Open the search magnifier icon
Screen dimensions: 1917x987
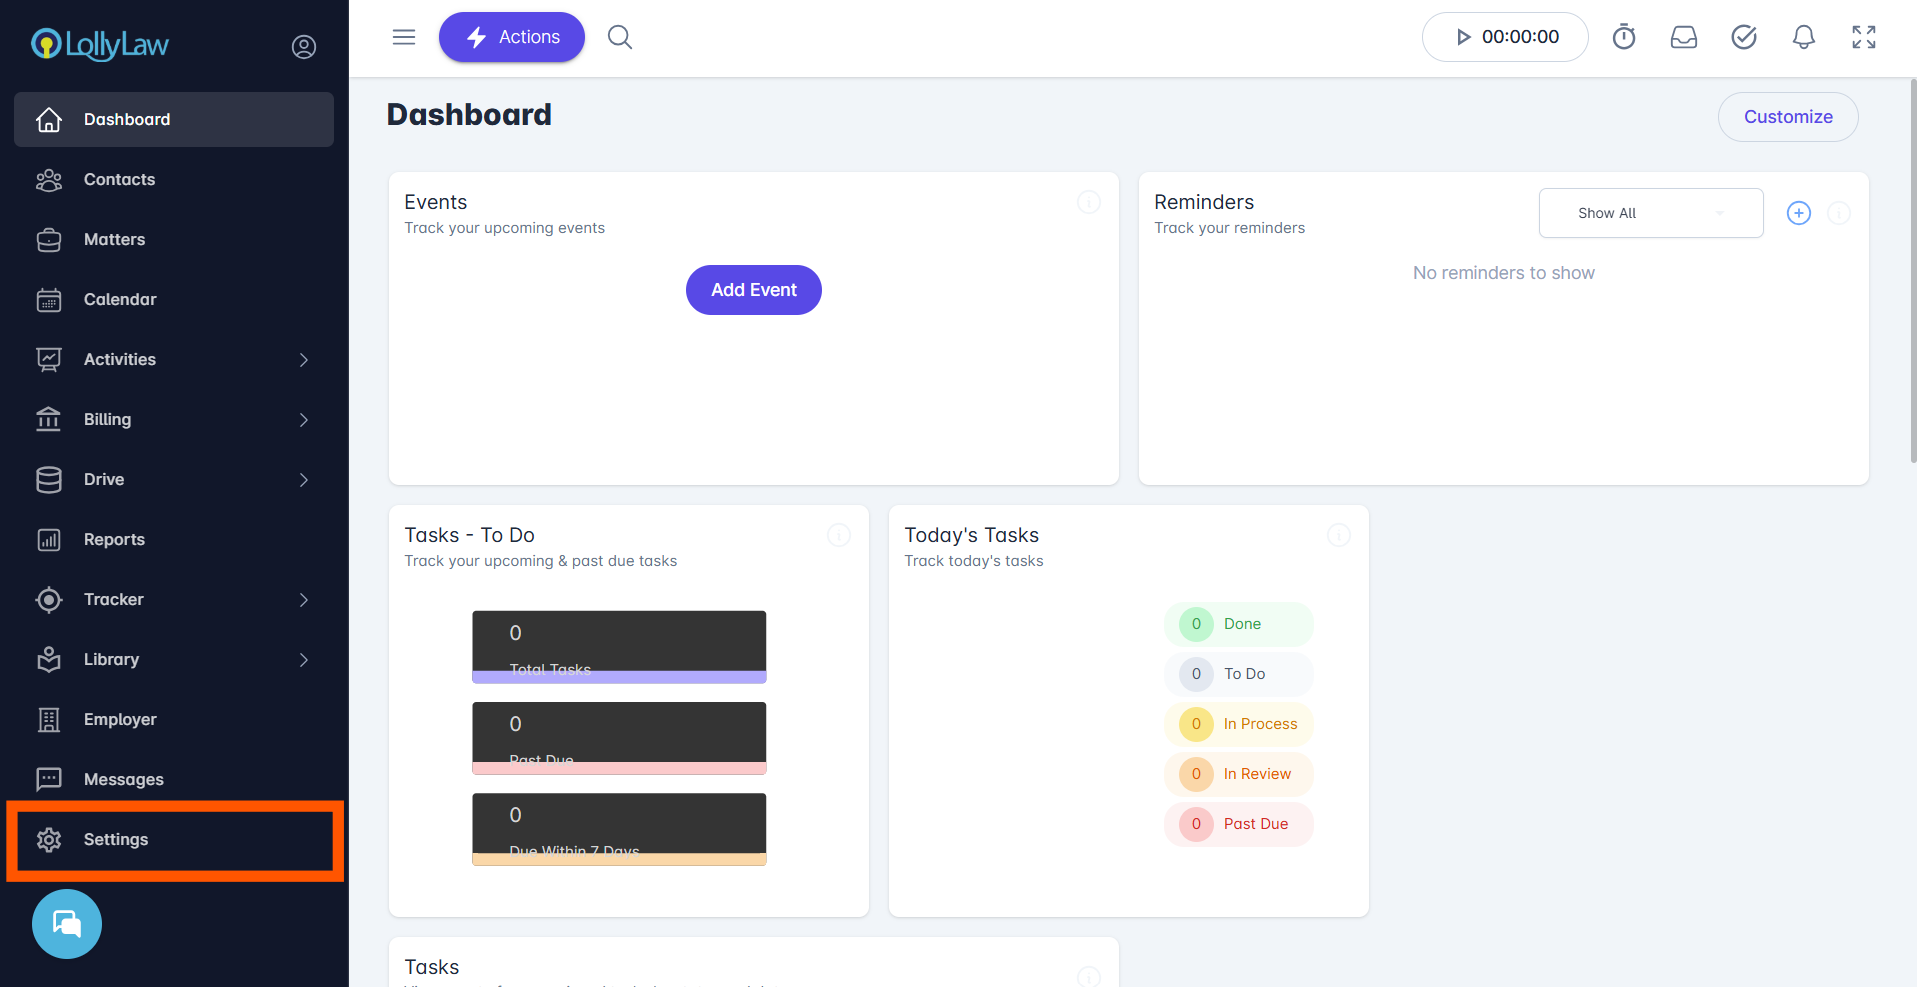[x=620, y=37]
